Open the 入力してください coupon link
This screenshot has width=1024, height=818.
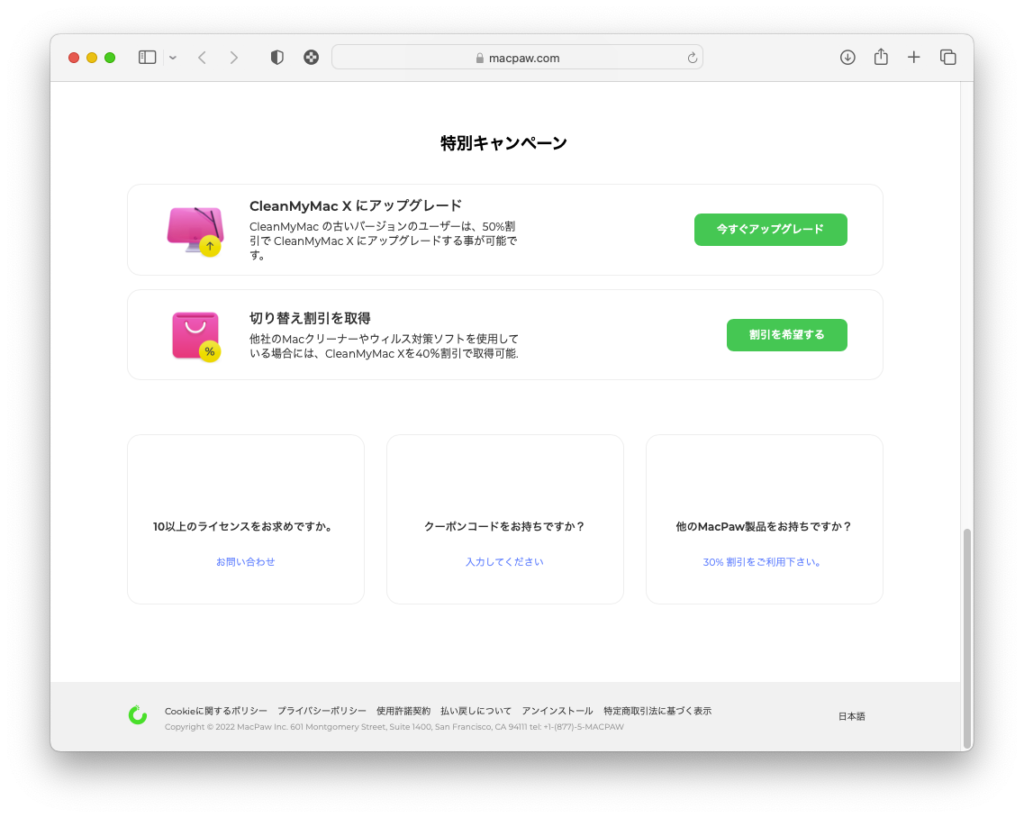point(504,561)
